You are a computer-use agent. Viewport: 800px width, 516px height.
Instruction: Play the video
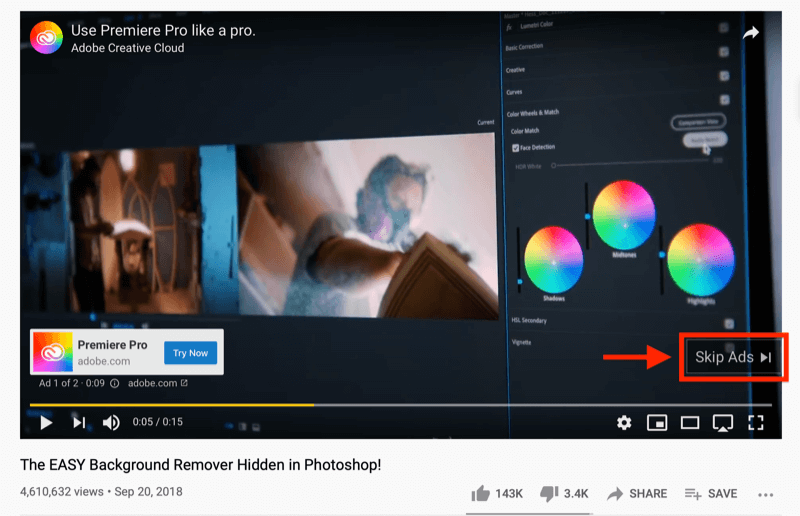[46, 423]
